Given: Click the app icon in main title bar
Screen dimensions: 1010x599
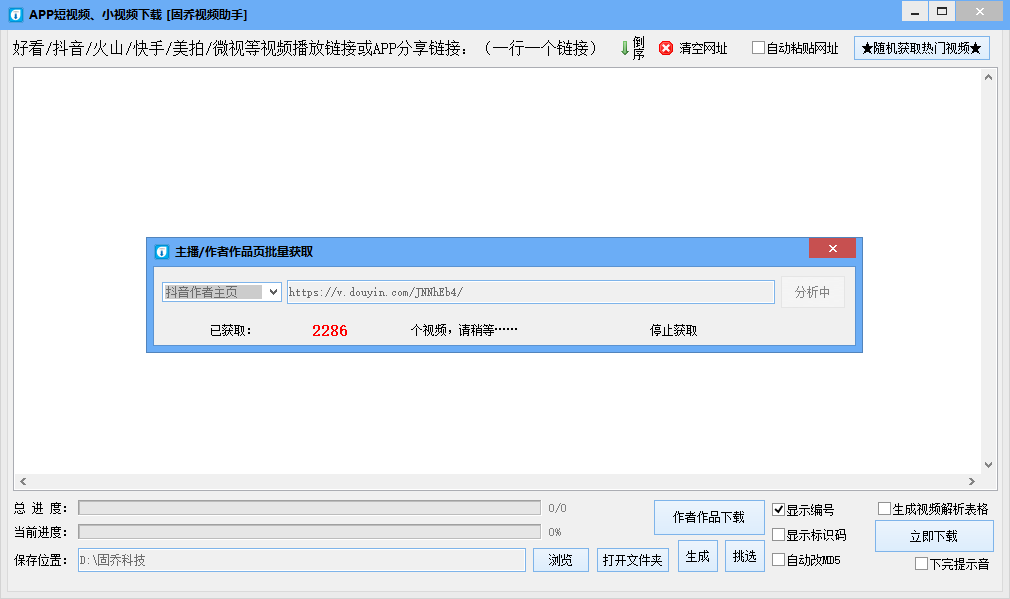Looking at the screenshot, I should [15, 14].
